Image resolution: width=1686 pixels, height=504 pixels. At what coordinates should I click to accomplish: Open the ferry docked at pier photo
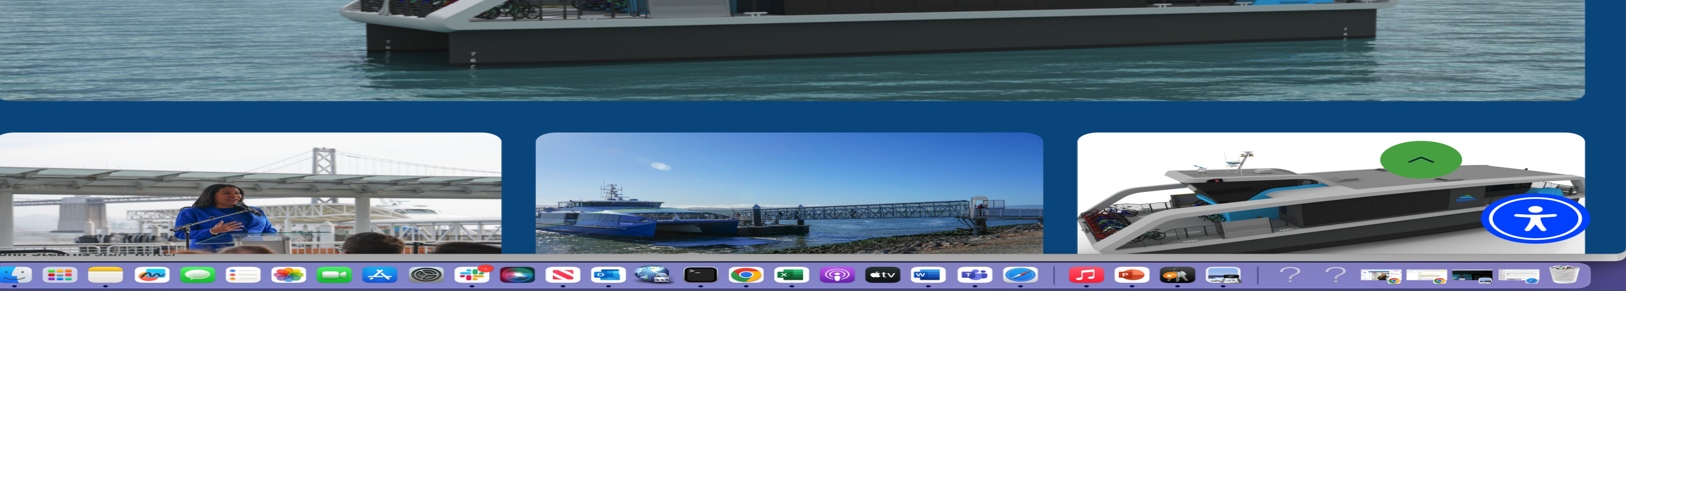pyautogui.click(x=789, y=193)
